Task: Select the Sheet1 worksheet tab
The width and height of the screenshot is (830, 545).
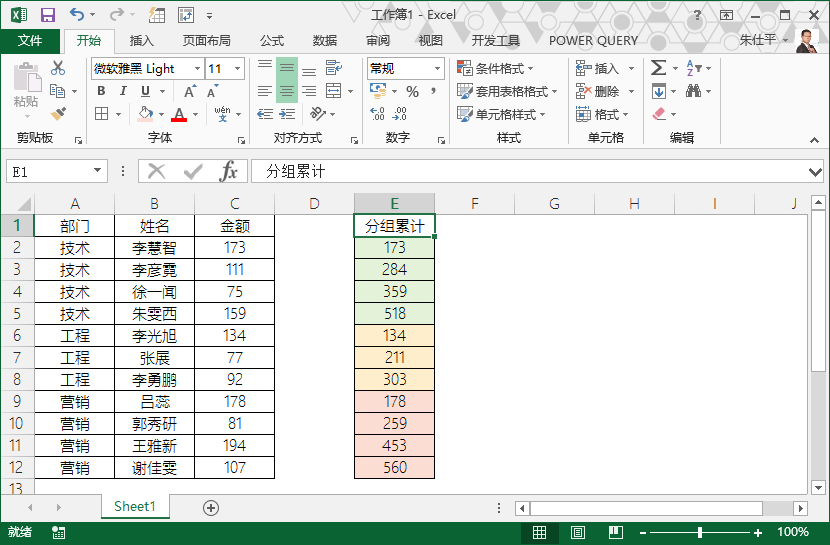Action: 134,507
